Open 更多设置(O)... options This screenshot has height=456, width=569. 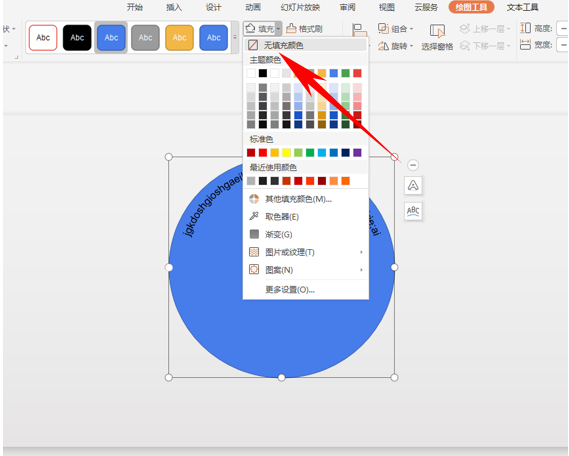click(x=306, y=290)
